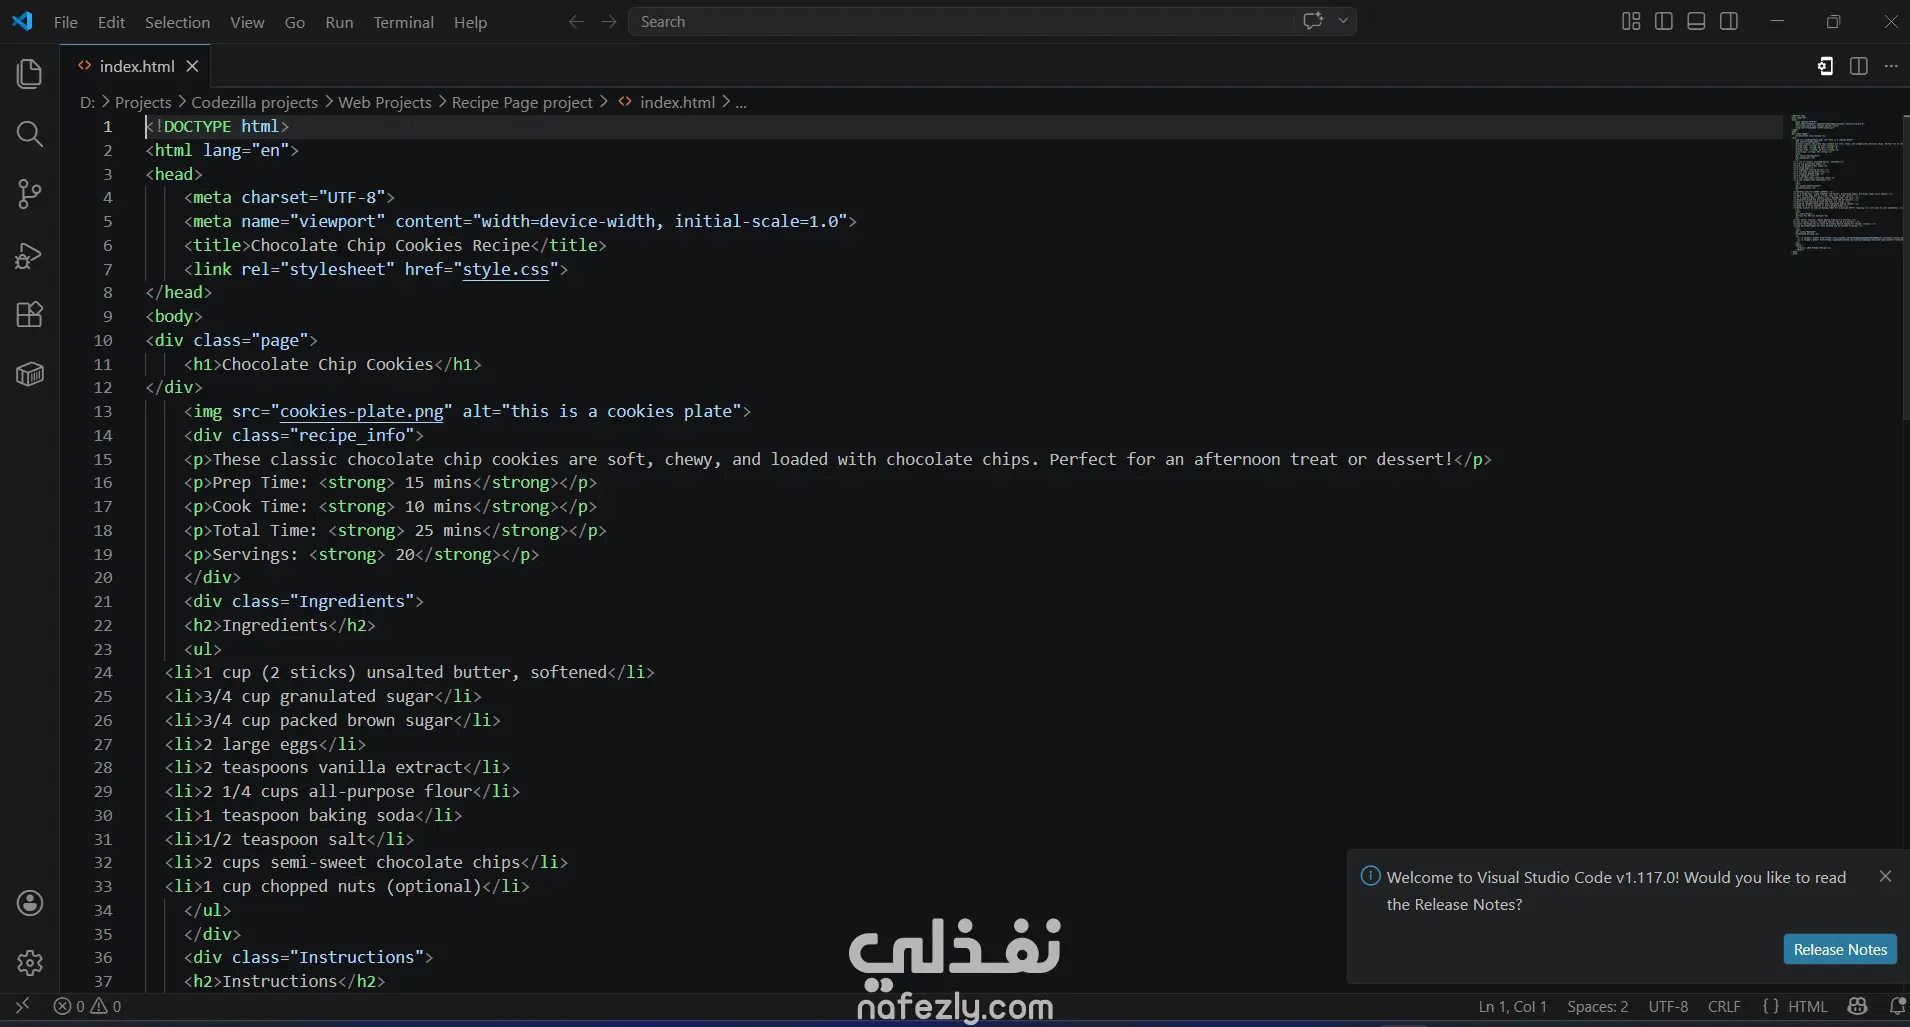1910x1027 pixels.
Task: Go back with the left navigation arrow
Action: point(576,21)
